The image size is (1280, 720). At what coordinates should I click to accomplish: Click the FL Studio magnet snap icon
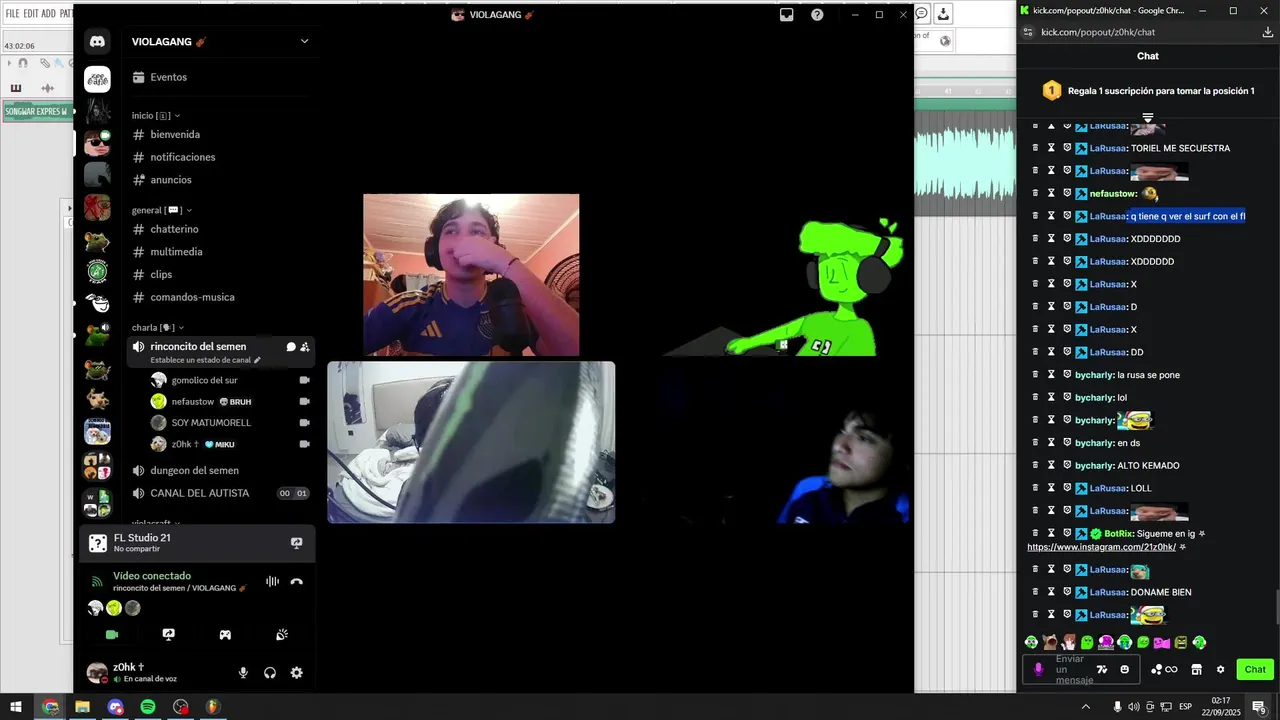point(23,63)
